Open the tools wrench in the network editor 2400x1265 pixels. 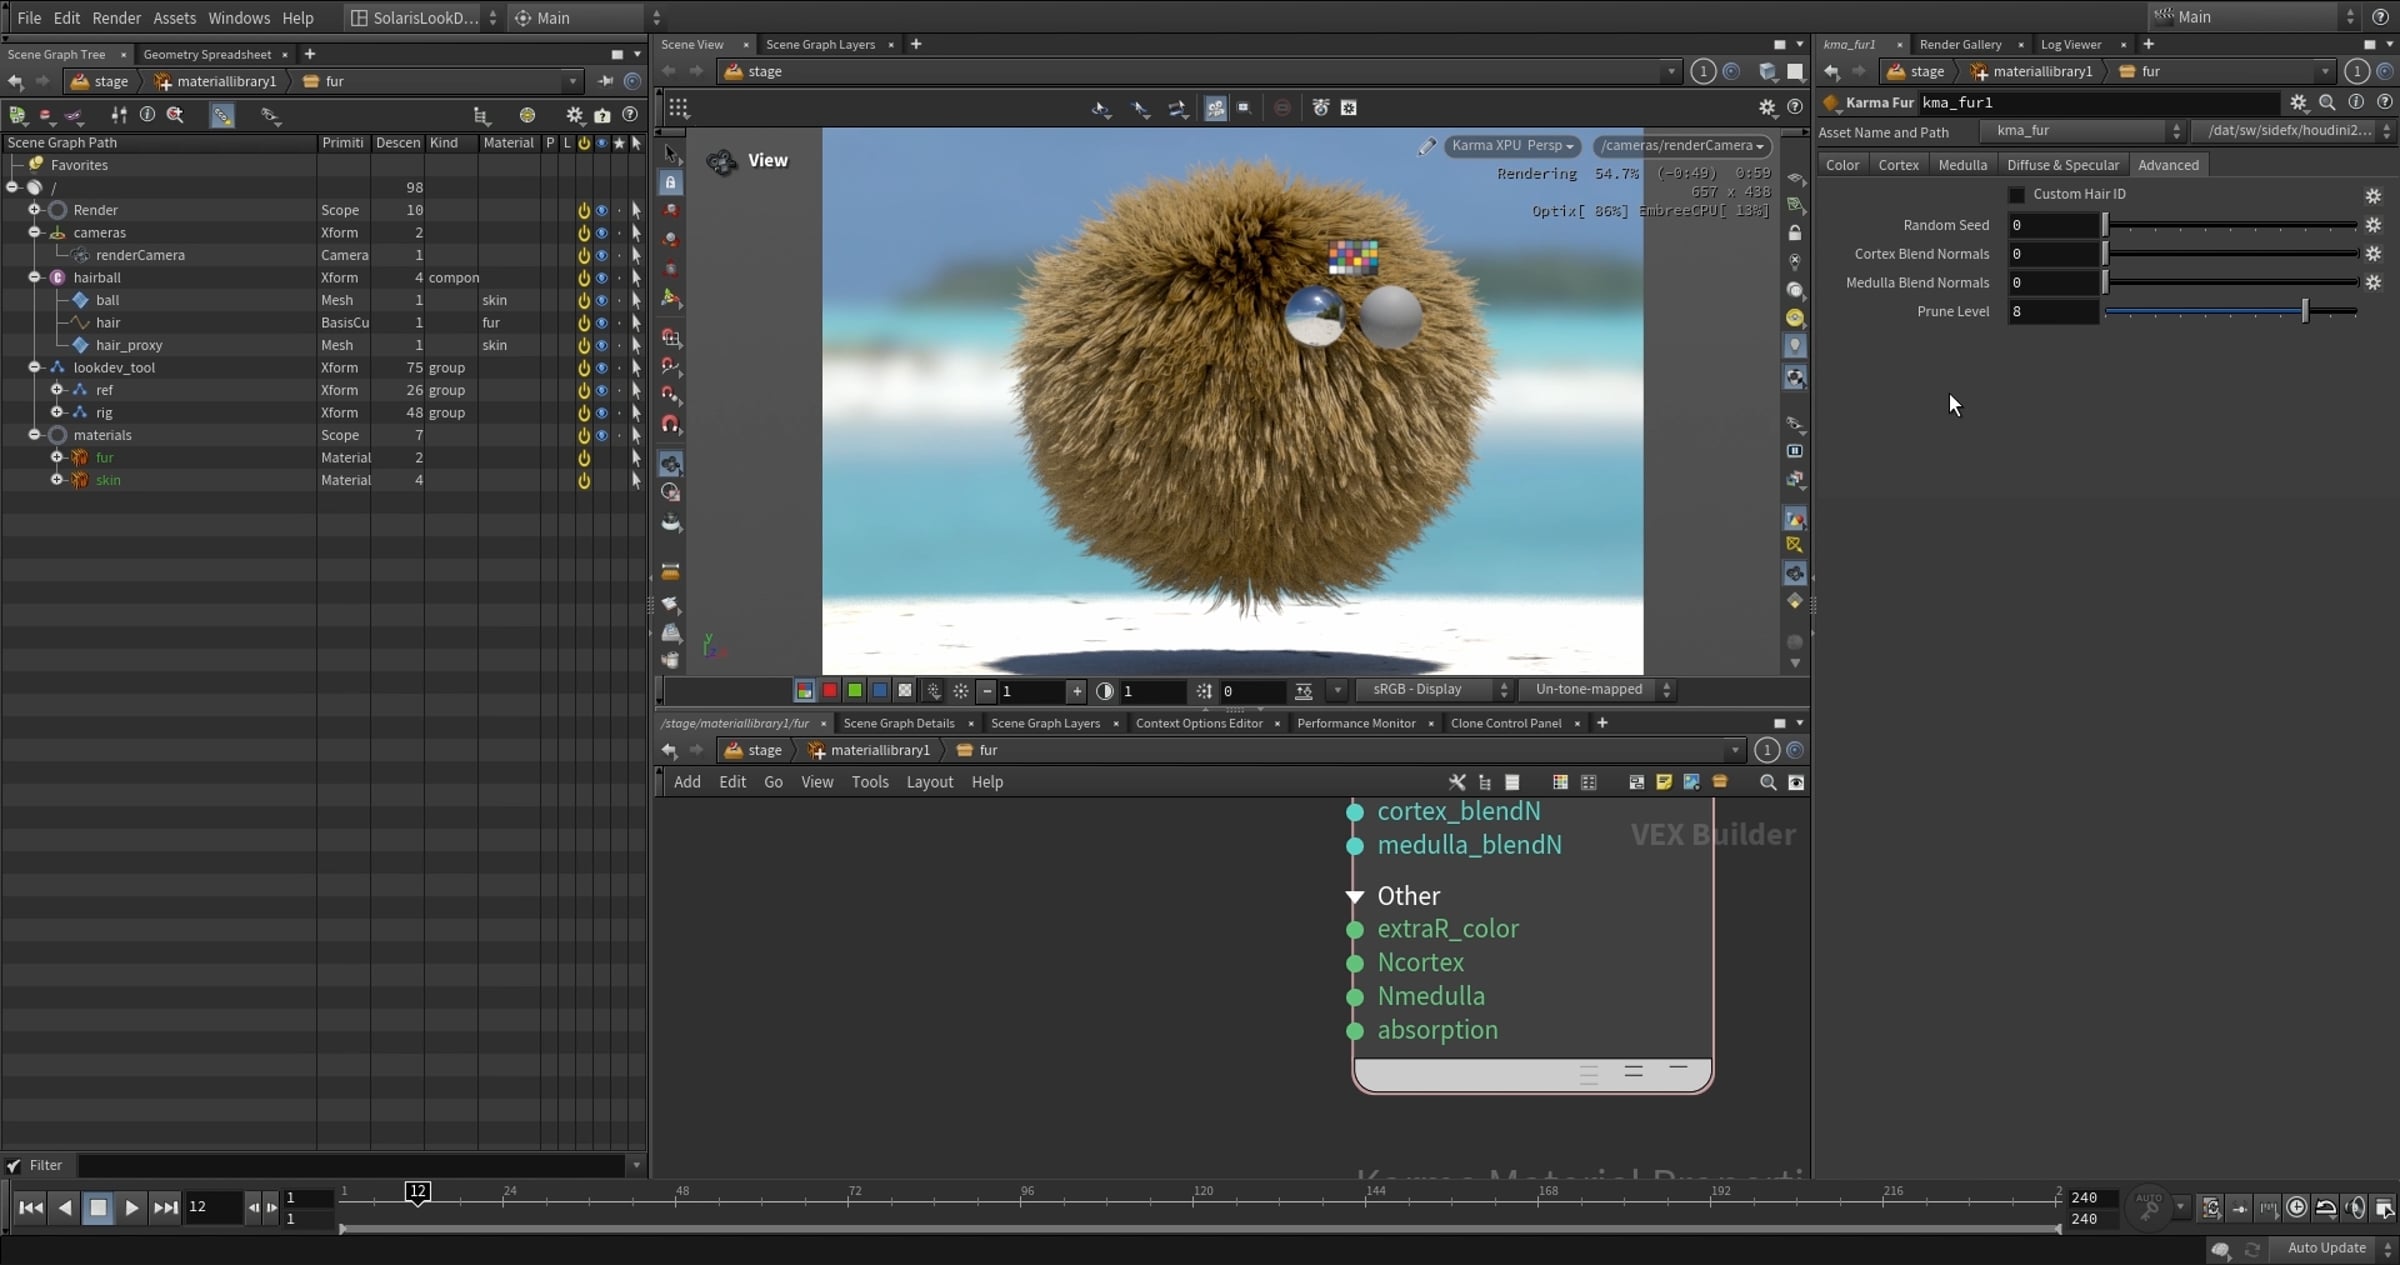click(x=1457, y=782)
